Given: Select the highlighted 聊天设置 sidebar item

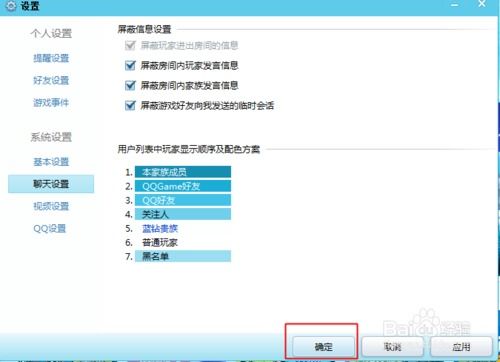Looking at the screenshot, I should pos(51,184).
